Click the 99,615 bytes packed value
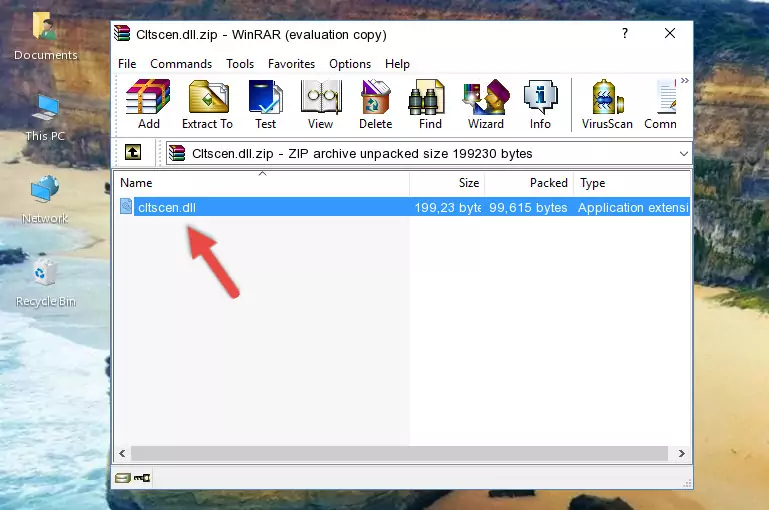This screenshot has width=769, height=510. [528, 207]
